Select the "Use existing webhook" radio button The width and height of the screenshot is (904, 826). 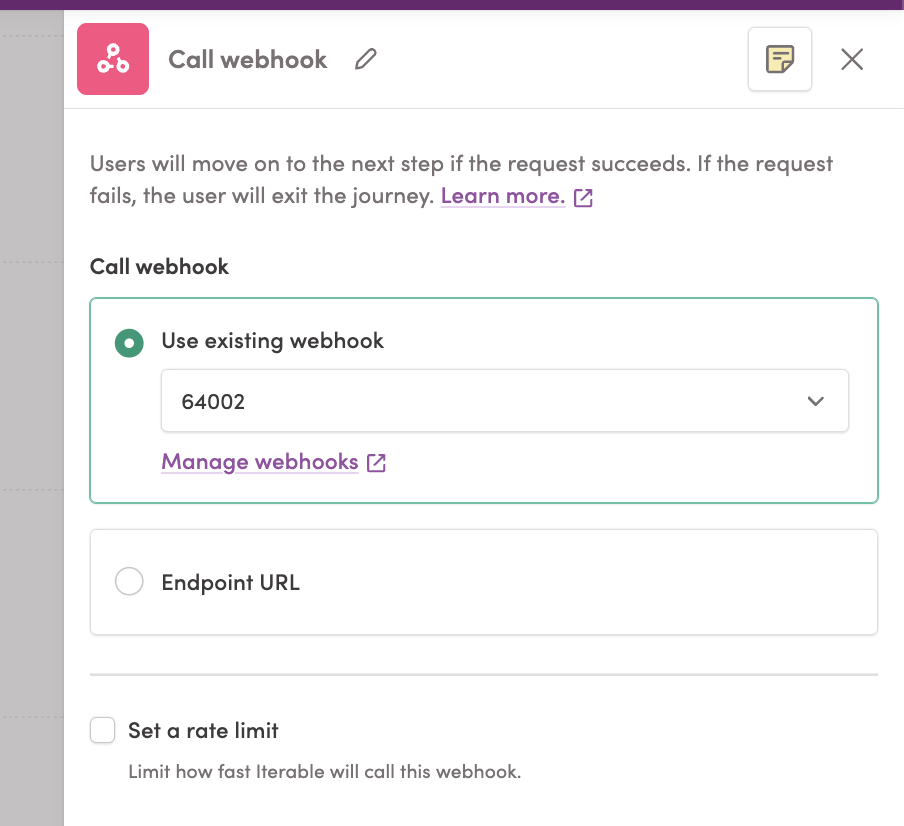129,343
